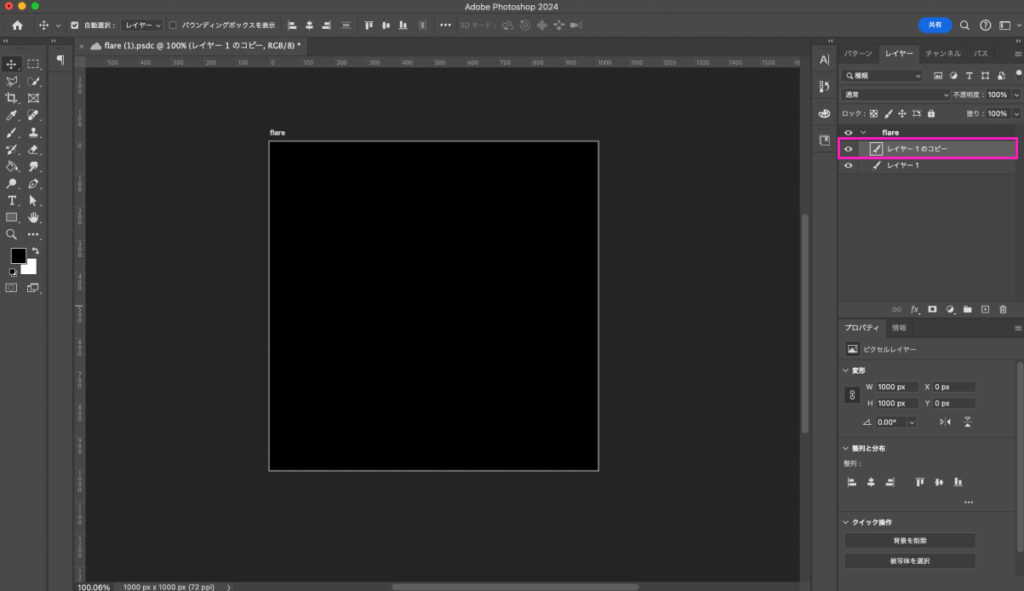Flip horizontally in the Properties panel
Screen dimensions: 1024x591
click(x=946, y=422)
